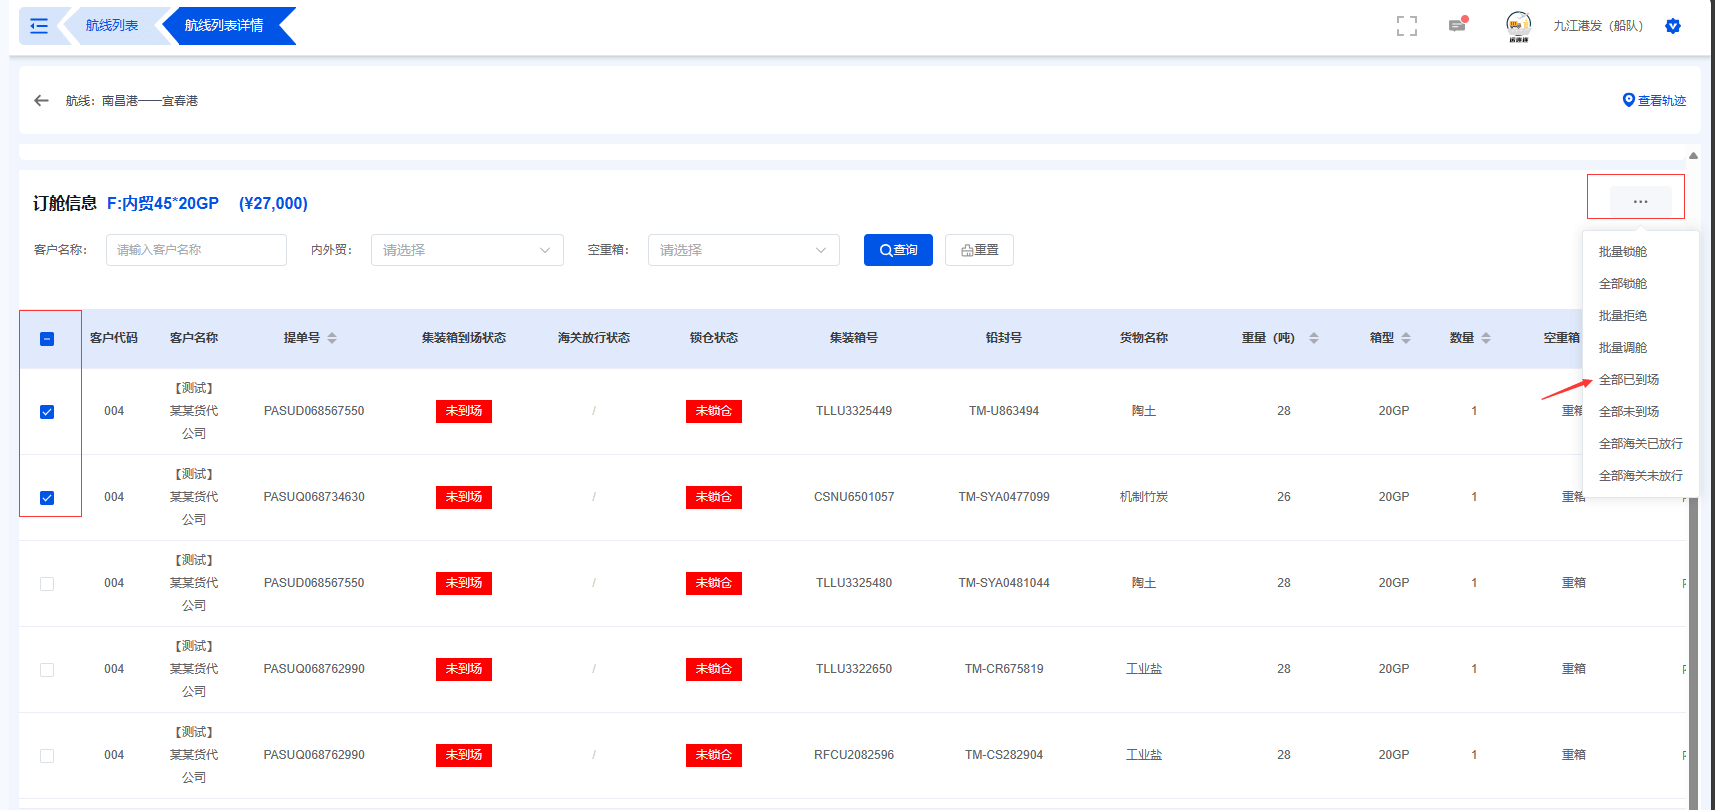Screen dimensions: 1715x810
Task: Select 全部已到场 from the menu
Action: [x=1628, y=380]
